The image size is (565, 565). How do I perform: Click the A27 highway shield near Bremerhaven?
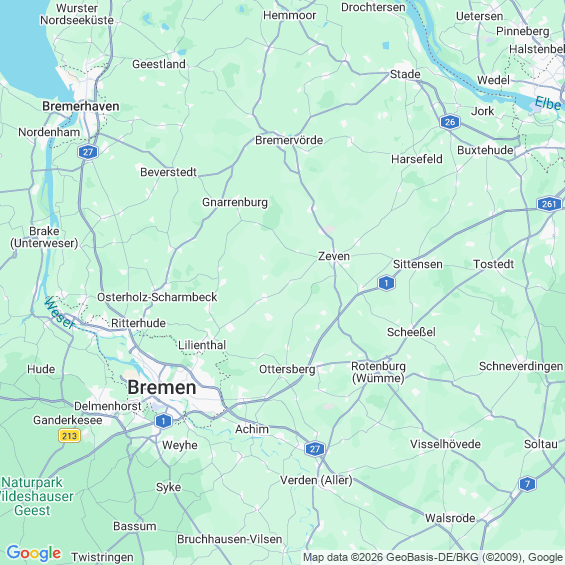pyautogui.click(x=88, y=152)
